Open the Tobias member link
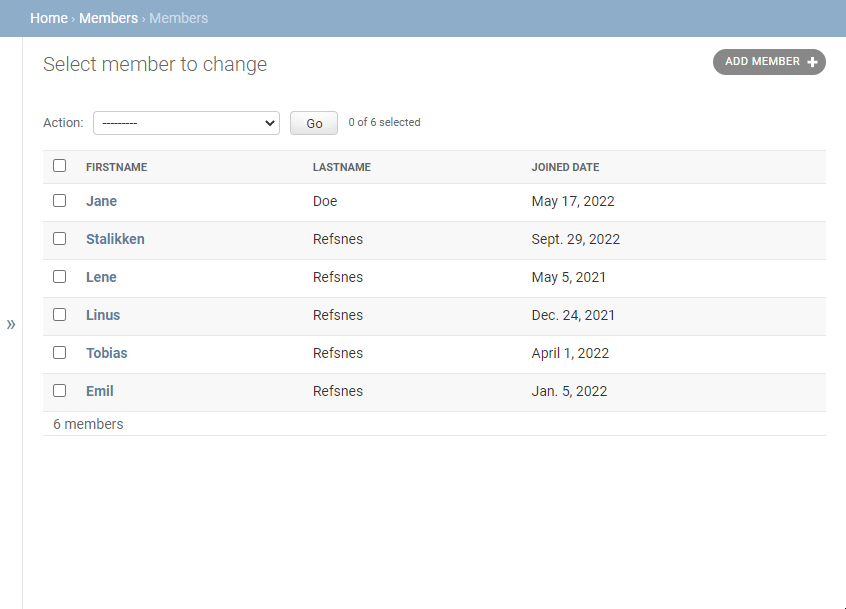Viewport: 846px width, 609px height. 106,353
